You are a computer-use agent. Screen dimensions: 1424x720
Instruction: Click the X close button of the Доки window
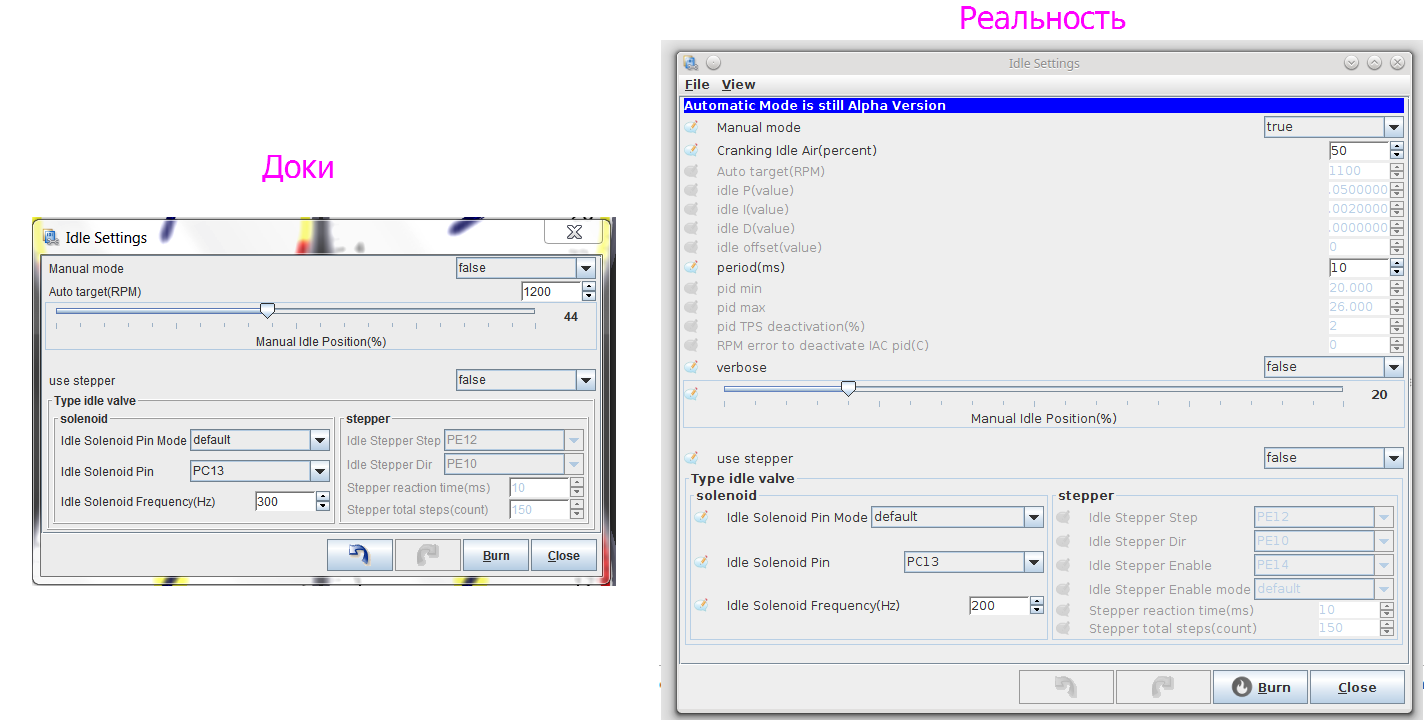pos(574,232)
